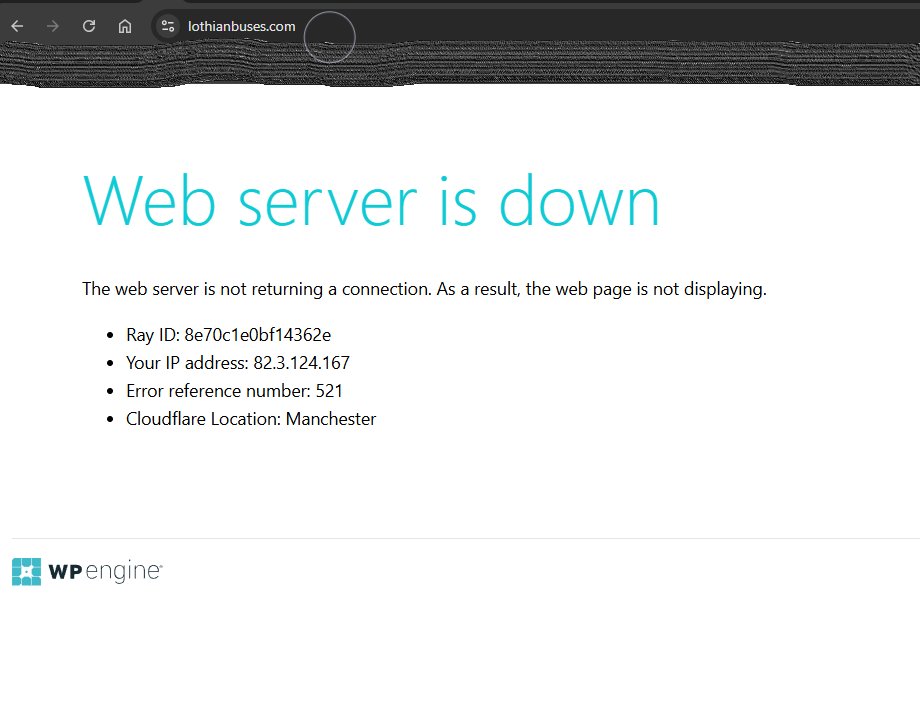
Task: Go to the browser home page
Action: coord(125,26)
